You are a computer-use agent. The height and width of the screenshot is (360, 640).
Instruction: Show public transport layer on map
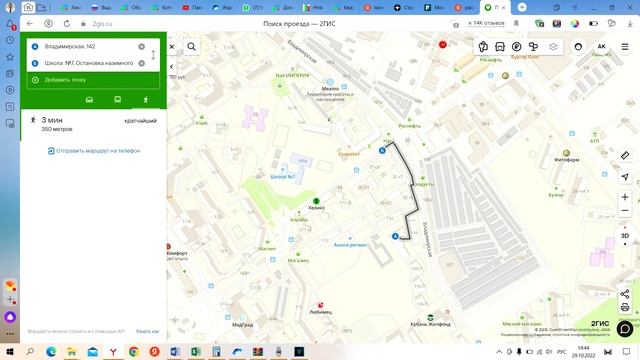coord(500,47)
